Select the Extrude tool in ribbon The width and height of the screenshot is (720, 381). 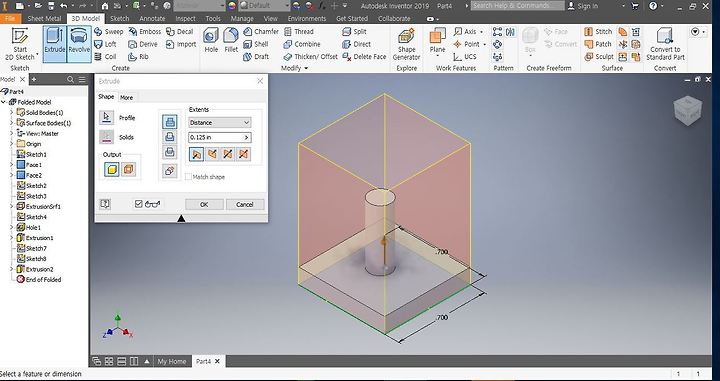pyautogui.click(x=55, y=44)
